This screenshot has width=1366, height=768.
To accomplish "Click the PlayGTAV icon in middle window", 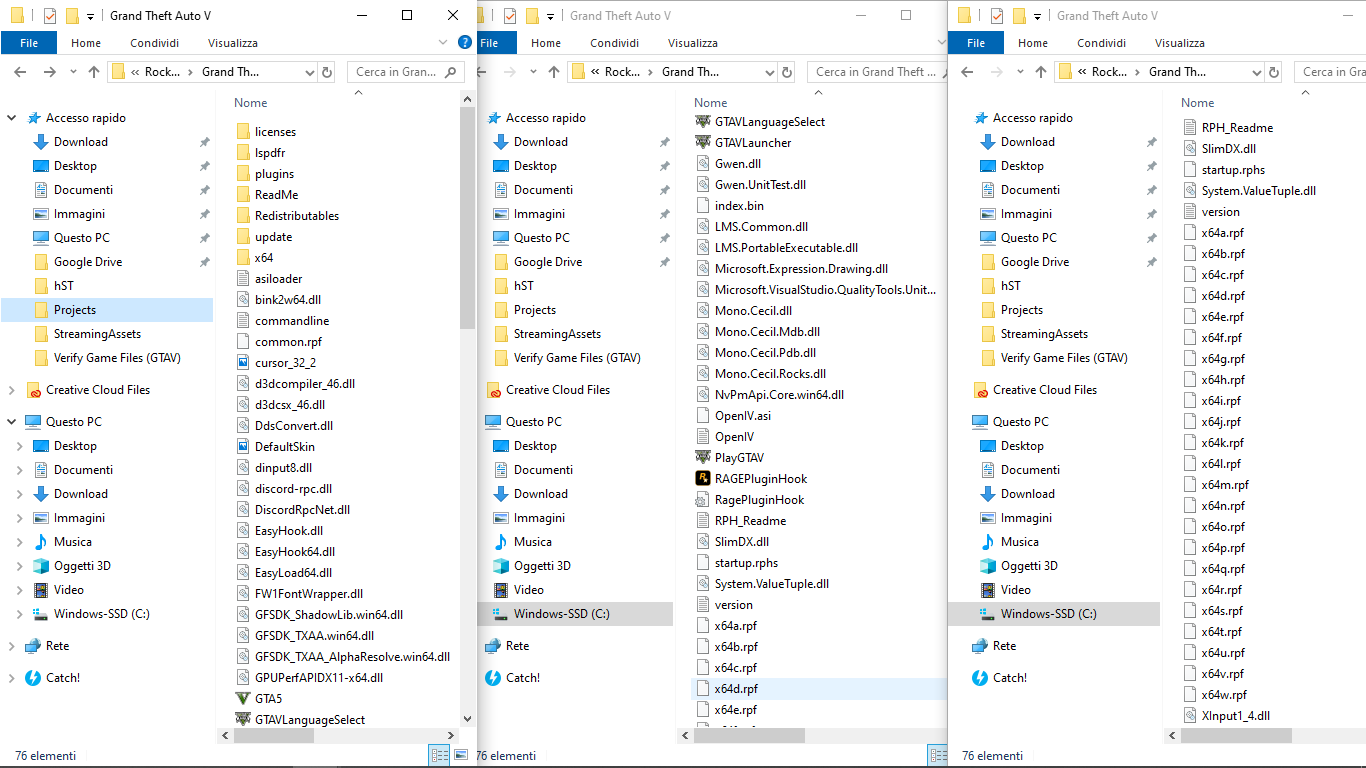I will coord(703,457).
